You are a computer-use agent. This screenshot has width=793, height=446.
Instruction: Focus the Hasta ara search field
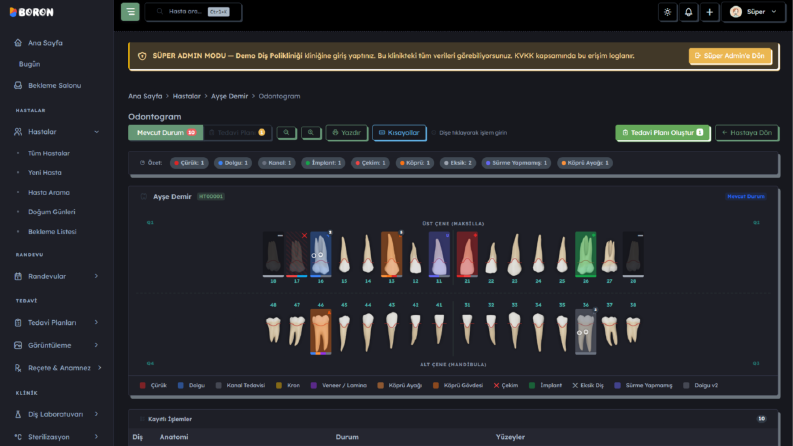tap(193, 12)
